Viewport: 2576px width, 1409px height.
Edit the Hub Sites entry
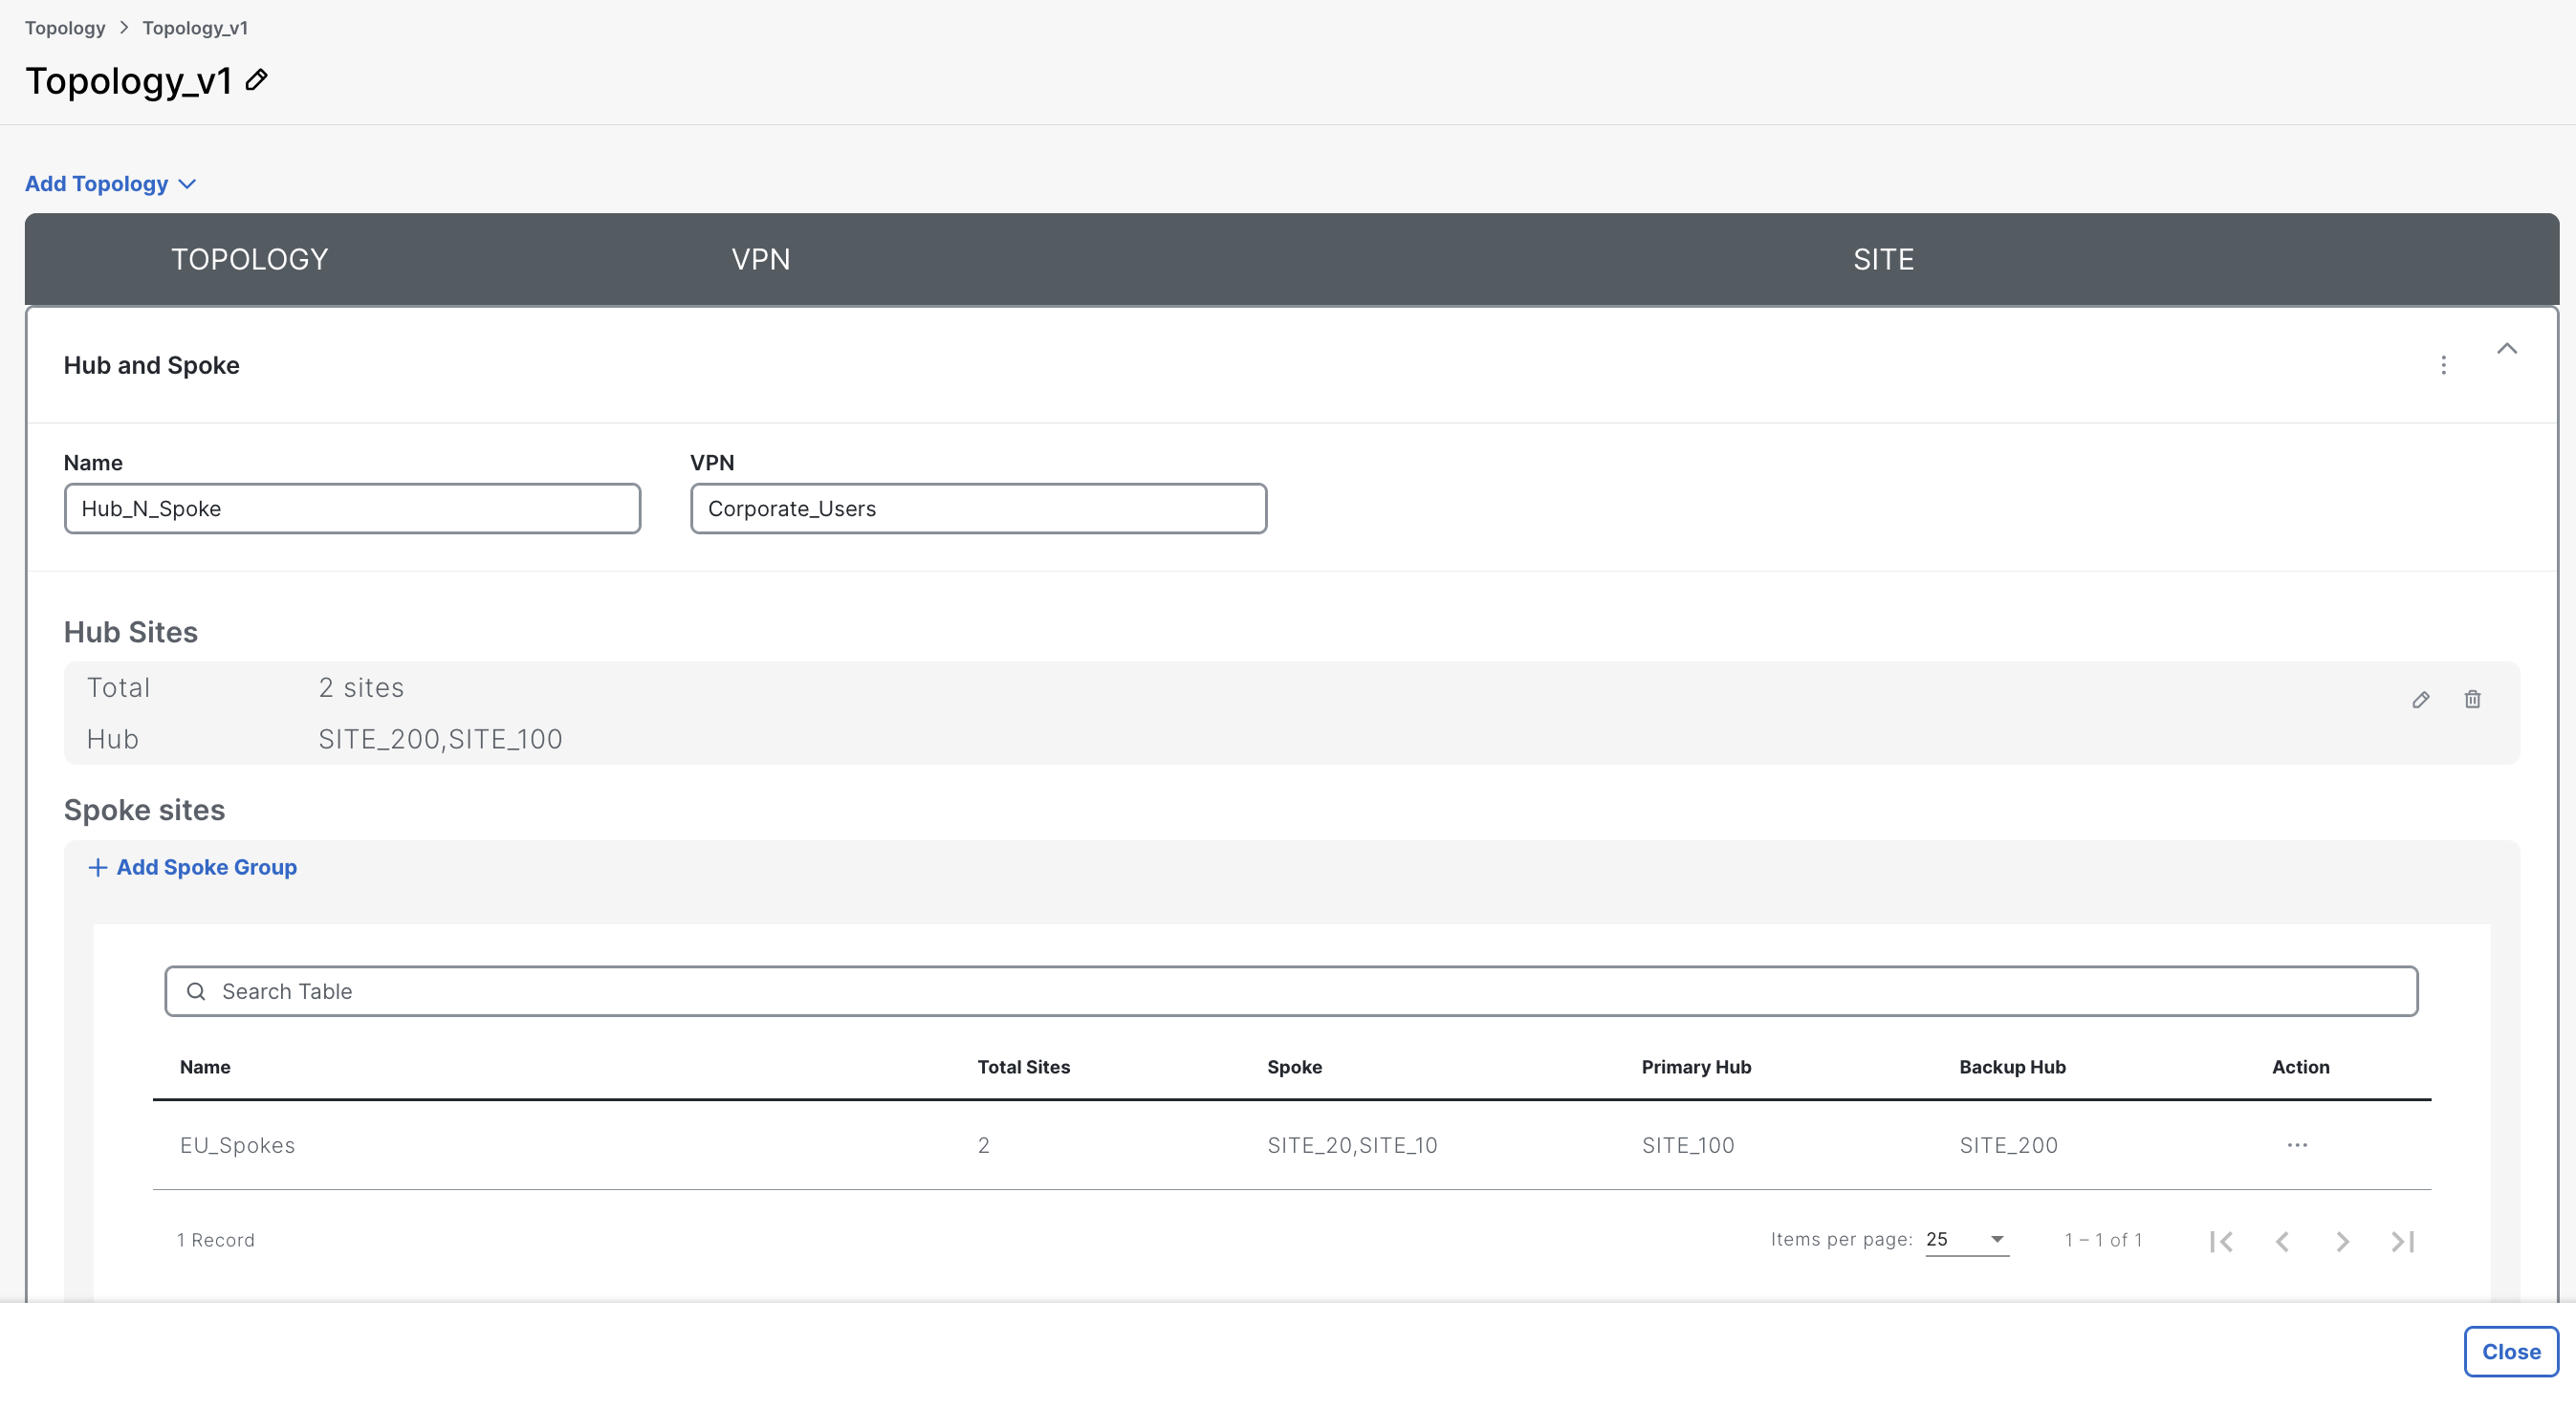point(2420,700)
